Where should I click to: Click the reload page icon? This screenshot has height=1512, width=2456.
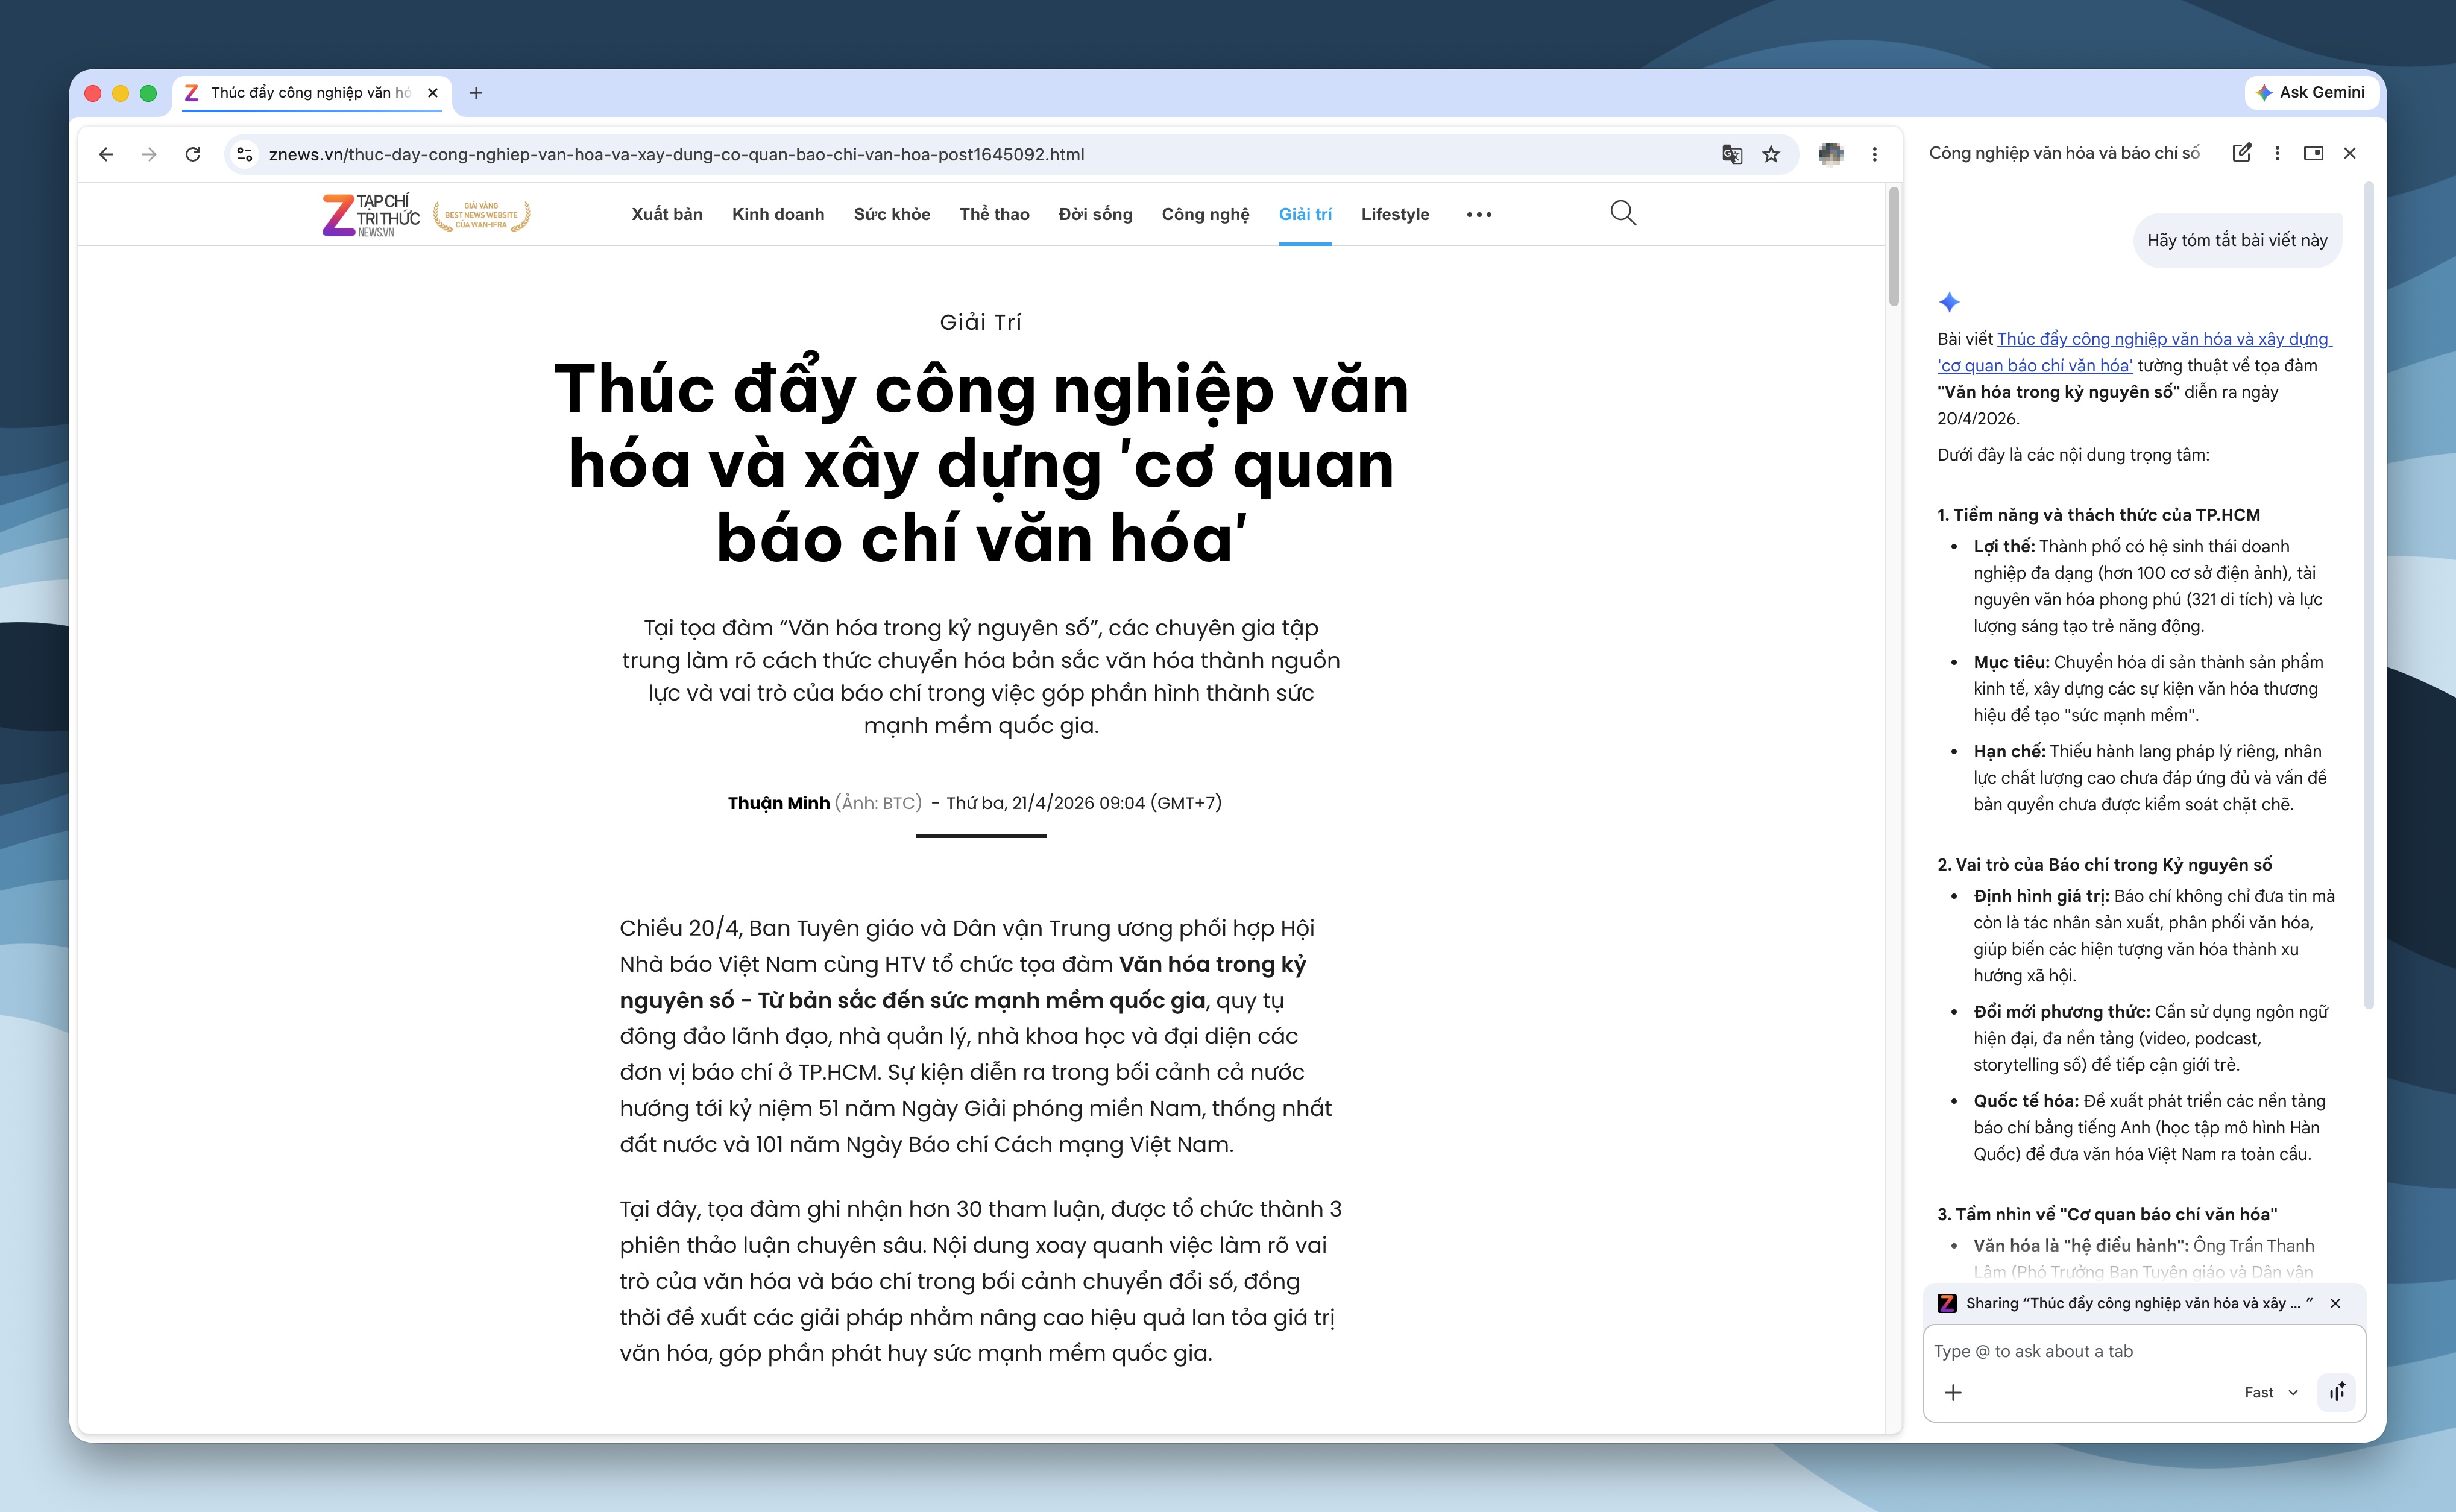tap(194, 154)
